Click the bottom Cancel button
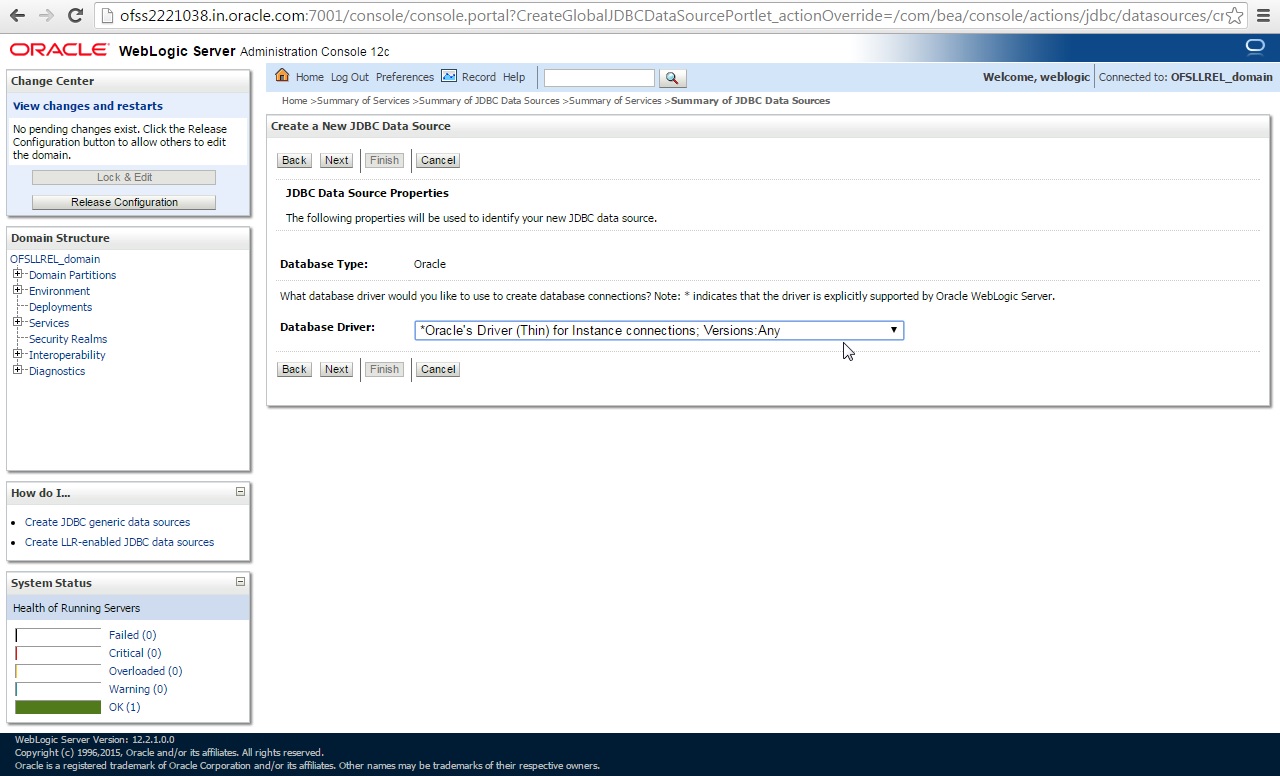This screenshot has height=776, width=1280. click(x=438, y=369)
